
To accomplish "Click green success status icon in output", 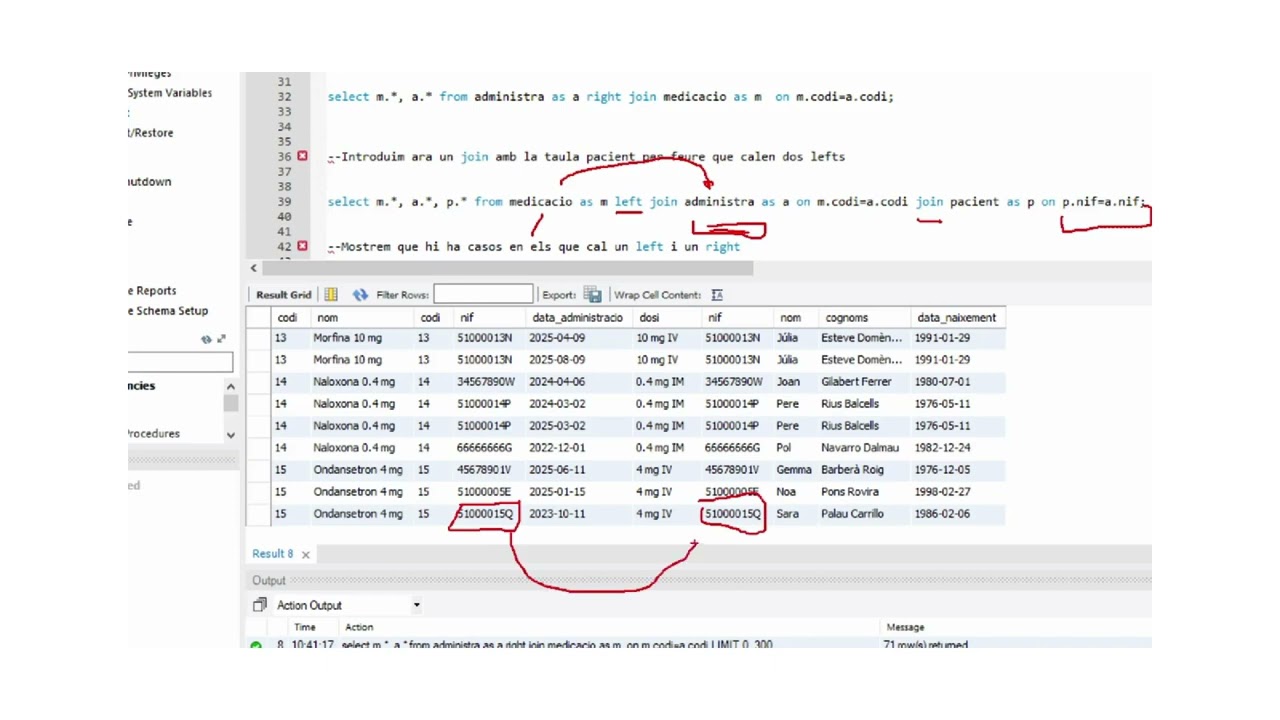I will pyautogui.click(x=256, y=645).
